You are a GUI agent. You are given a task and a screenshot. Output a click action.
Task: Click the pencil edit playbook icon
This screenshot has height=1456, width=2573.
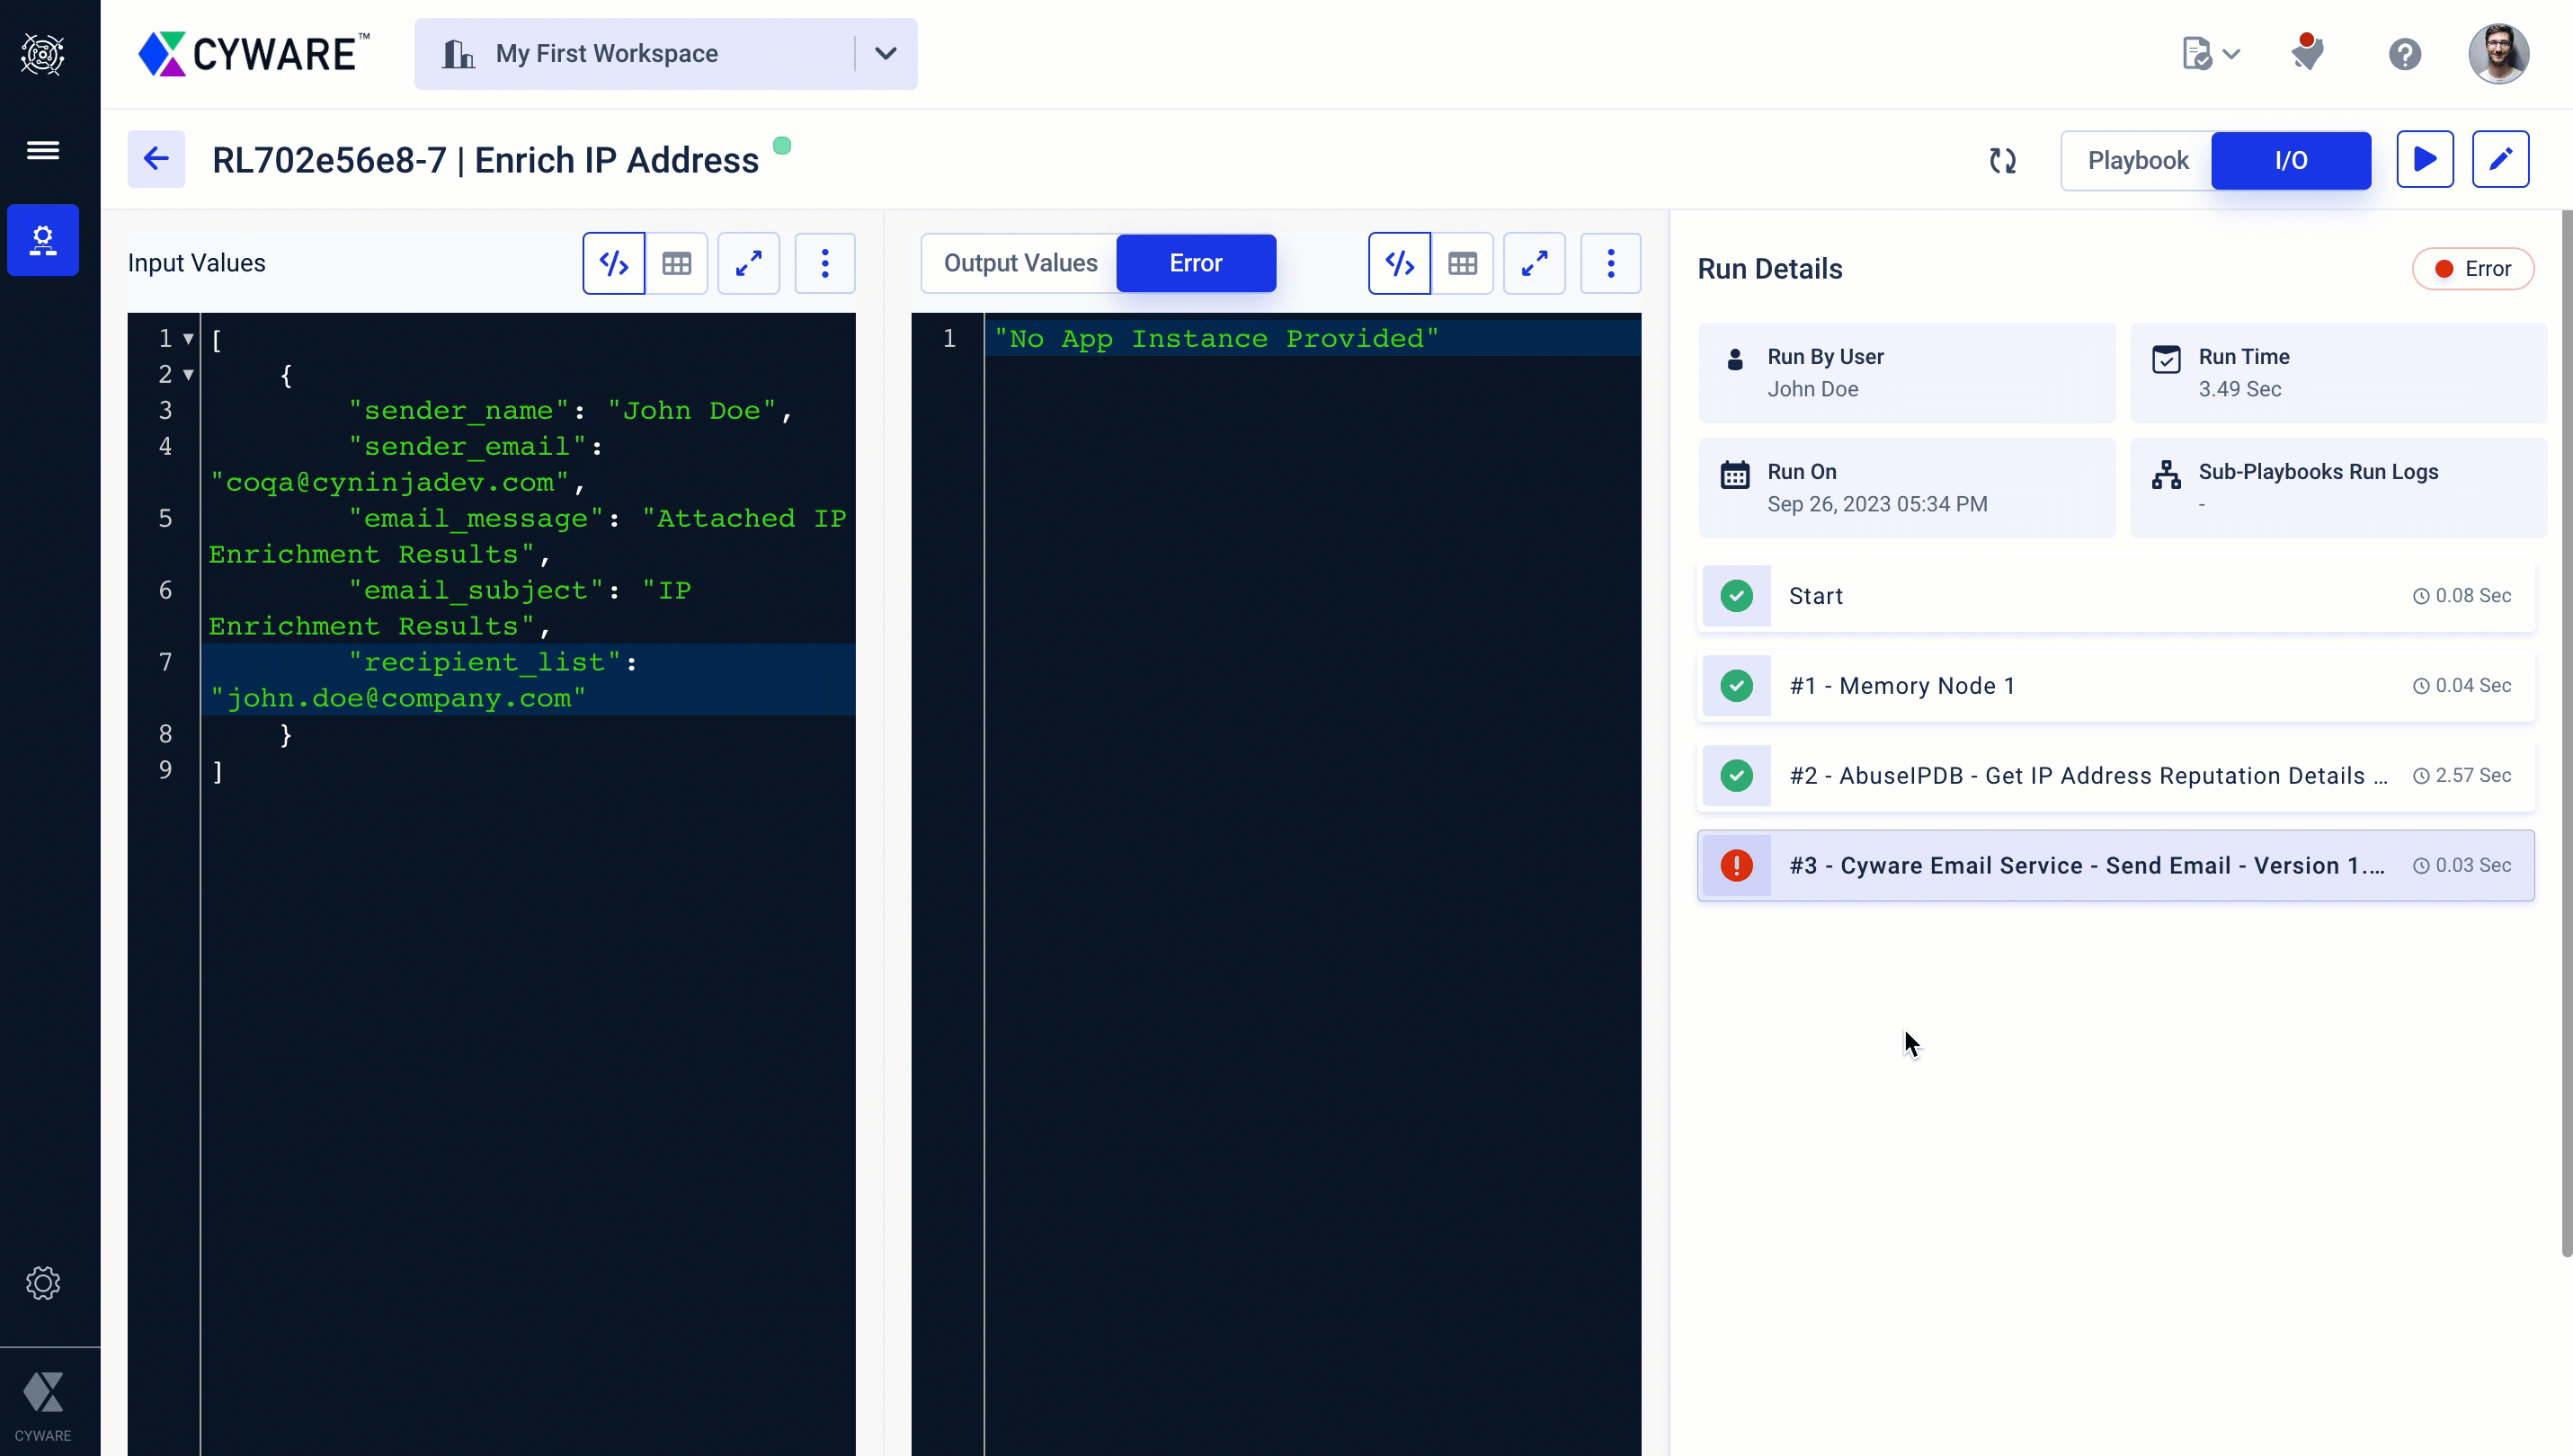[2500, 159]
